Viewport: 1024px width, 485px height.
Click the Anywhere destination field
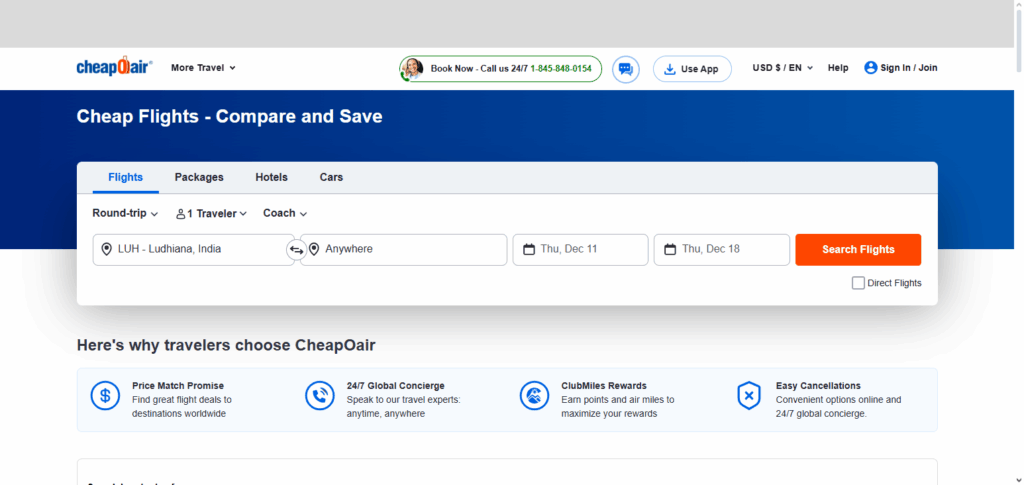[404, 250]
